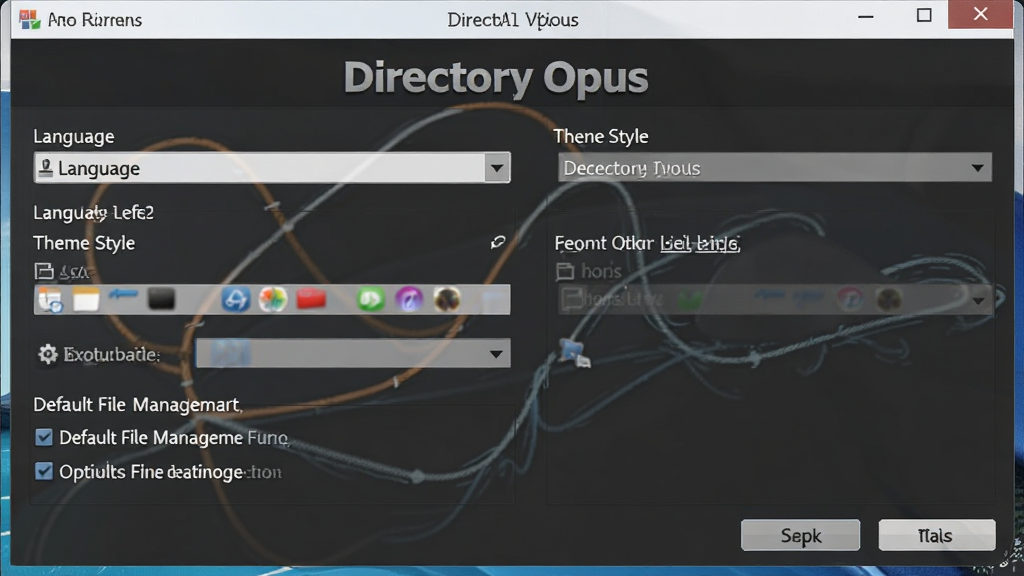
Task: Click the faint blue icon at the strip's end
Action: 494,301
